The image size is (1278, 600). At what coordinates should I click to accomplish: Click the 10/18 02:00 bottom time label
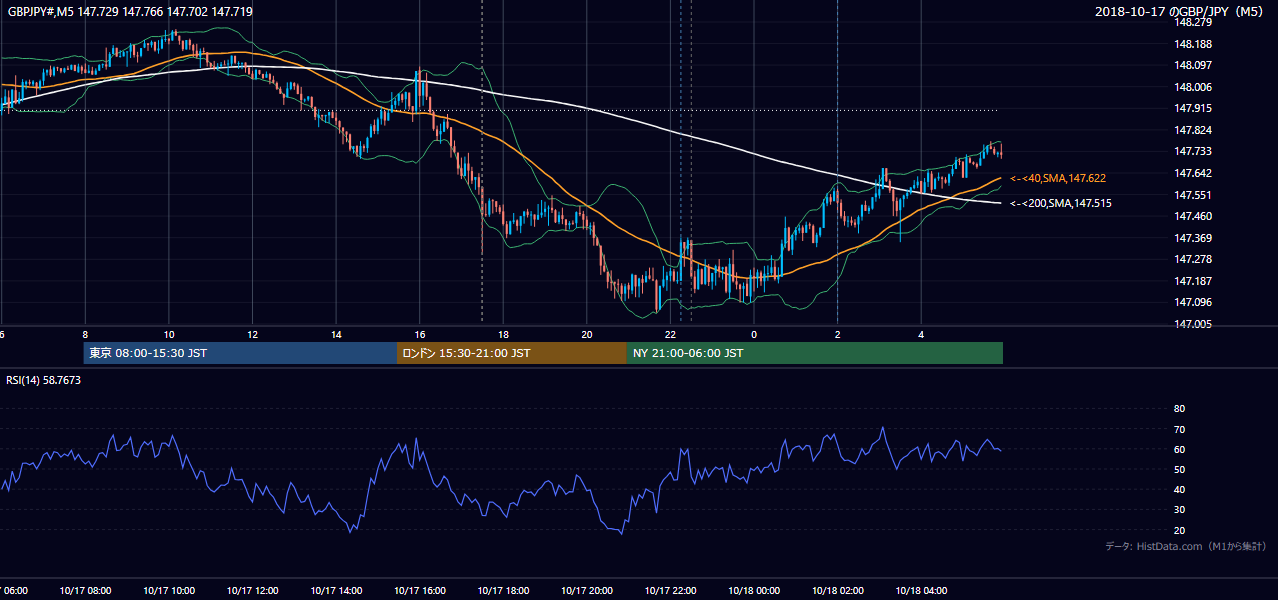pyautogui.click(x=837, y=591)
